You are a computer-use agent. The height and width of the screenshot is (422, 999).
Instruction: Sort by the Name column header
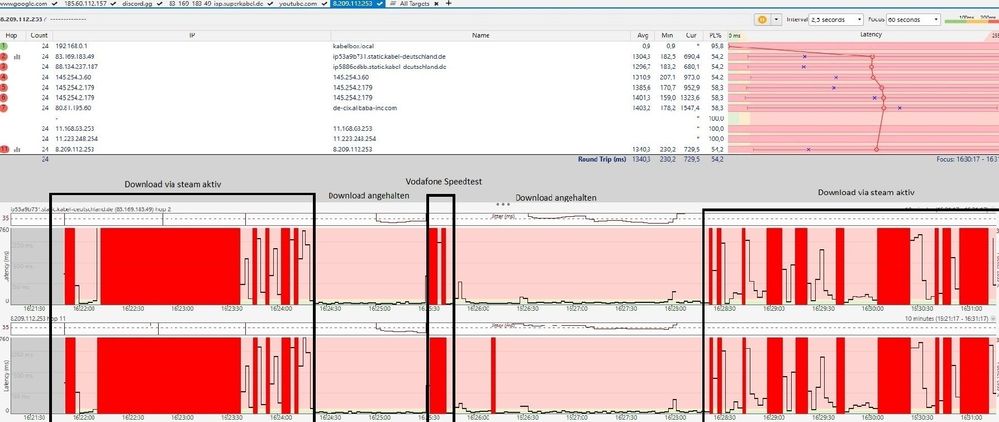481,35
